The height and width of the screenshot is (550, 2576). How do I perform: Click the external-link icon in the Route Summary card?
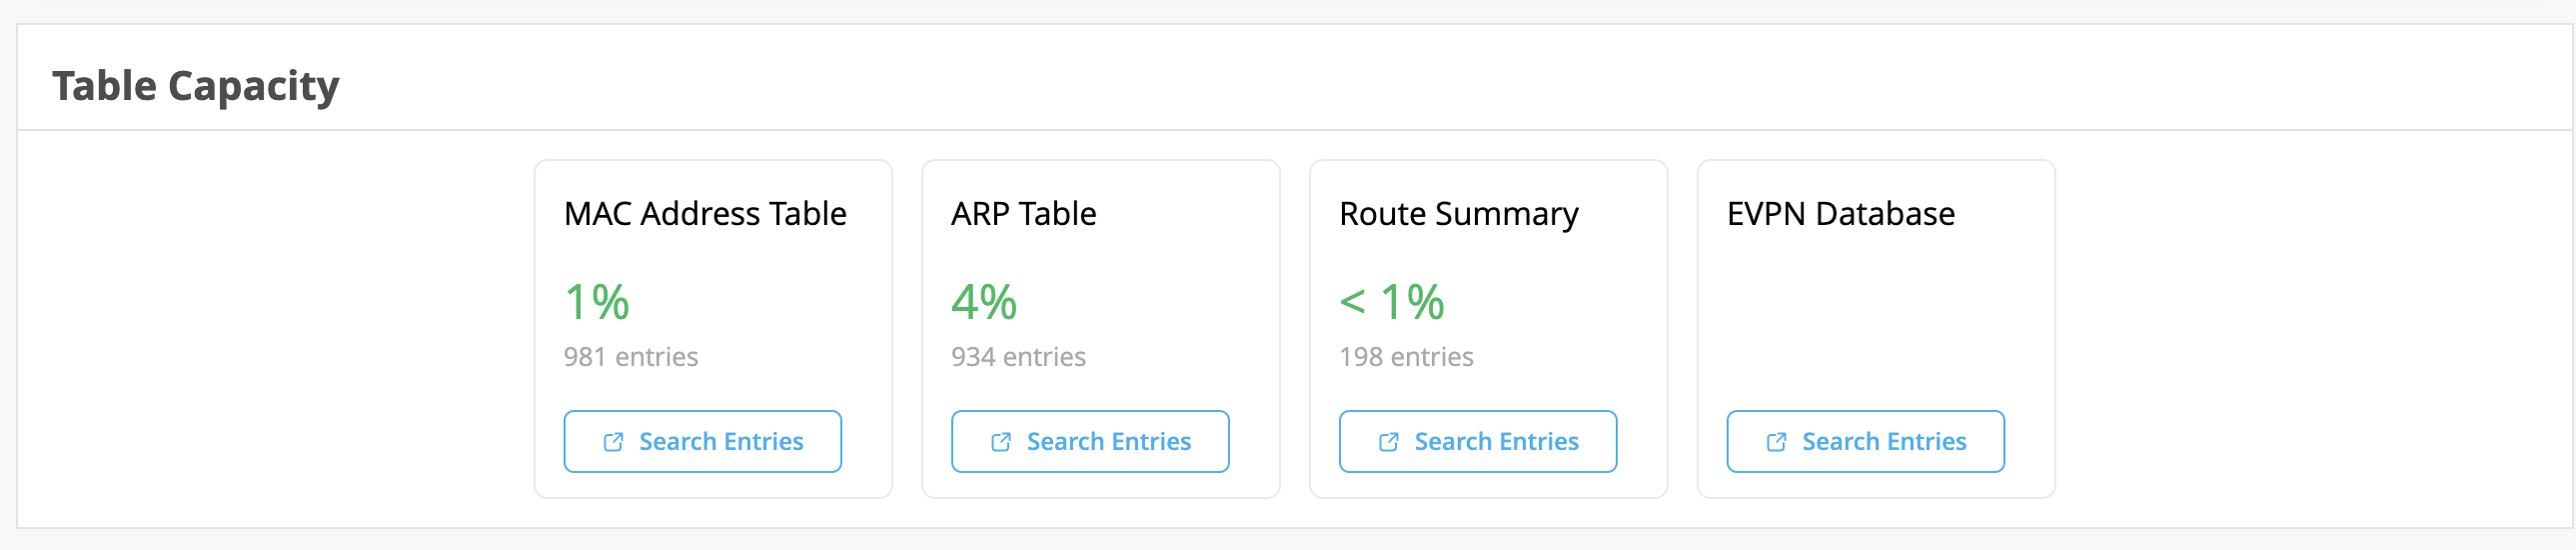point(1389,442)
